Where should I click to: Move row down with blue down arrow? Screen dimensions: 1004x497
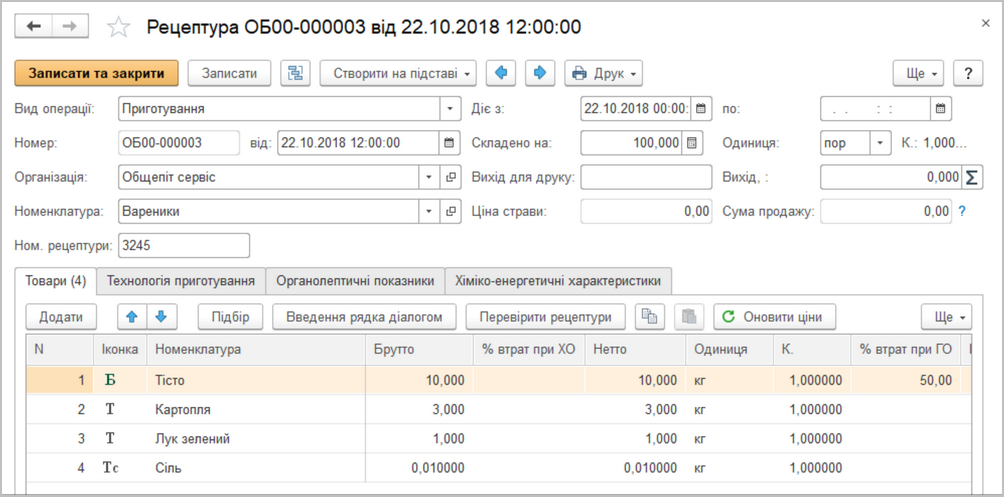tap(161, 317)
